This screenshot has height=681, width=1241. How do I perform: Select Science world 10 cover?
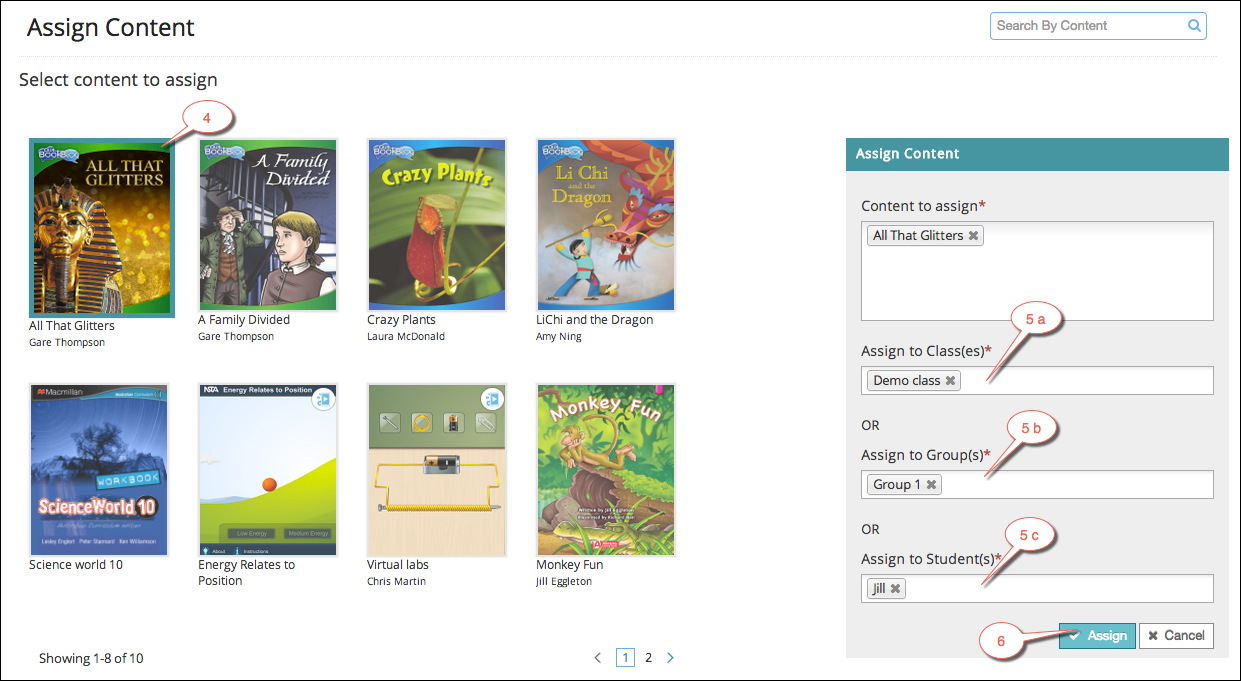(99, 470)
